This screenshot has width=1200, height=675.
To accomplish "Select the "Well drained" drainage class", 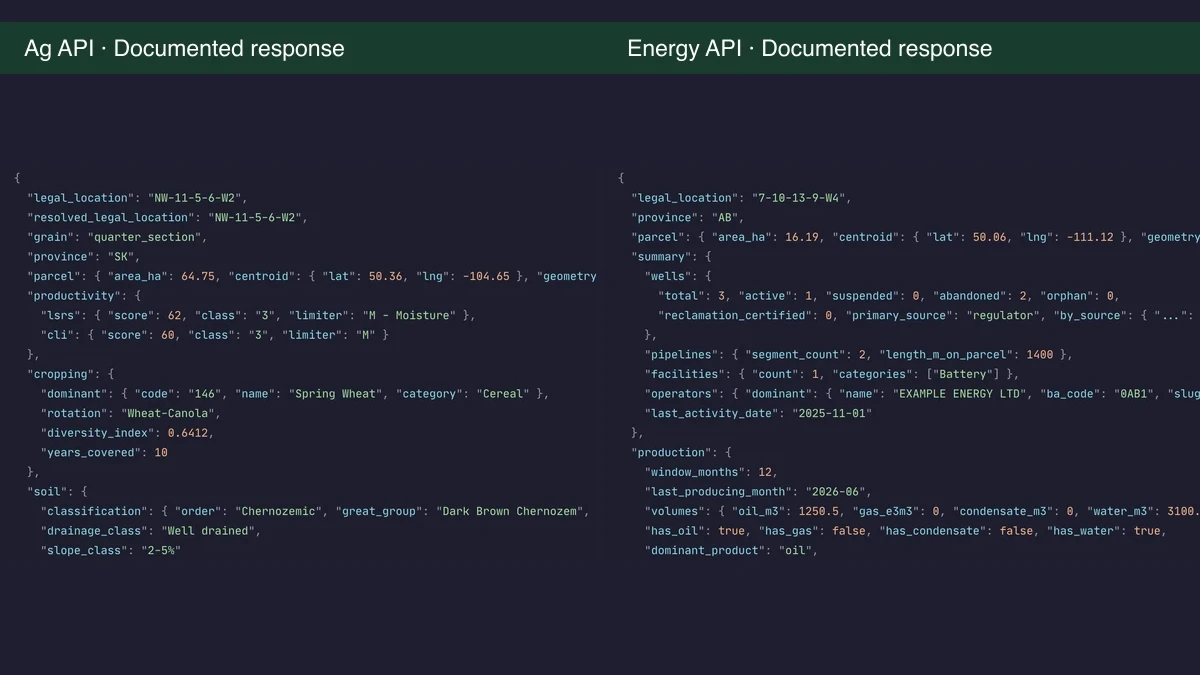I will pos(210,531).
